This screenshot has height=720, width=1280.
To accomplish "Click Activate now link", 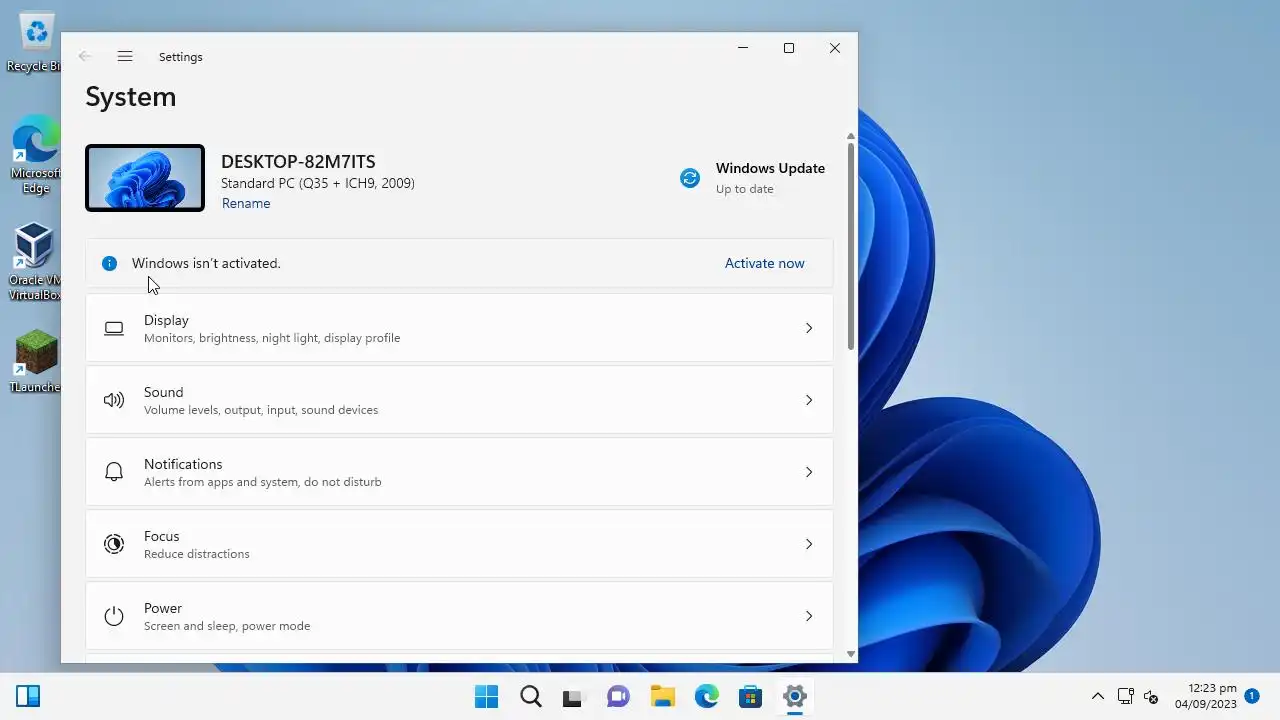I will [x=764, y=263].
